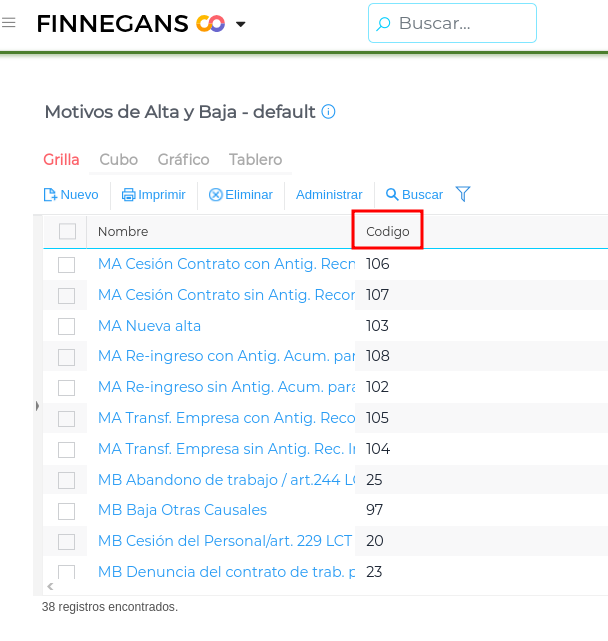Expand the left side panel arrow

pyautogui.click(x=37, y=406)
